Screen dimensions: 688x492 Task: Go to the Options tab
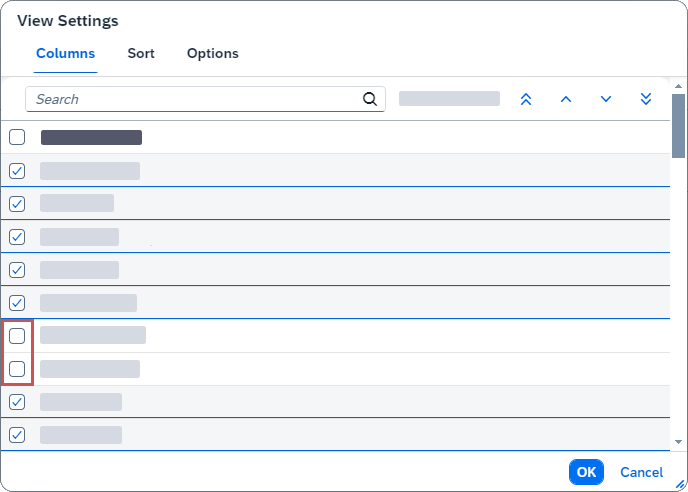point(213,54)
